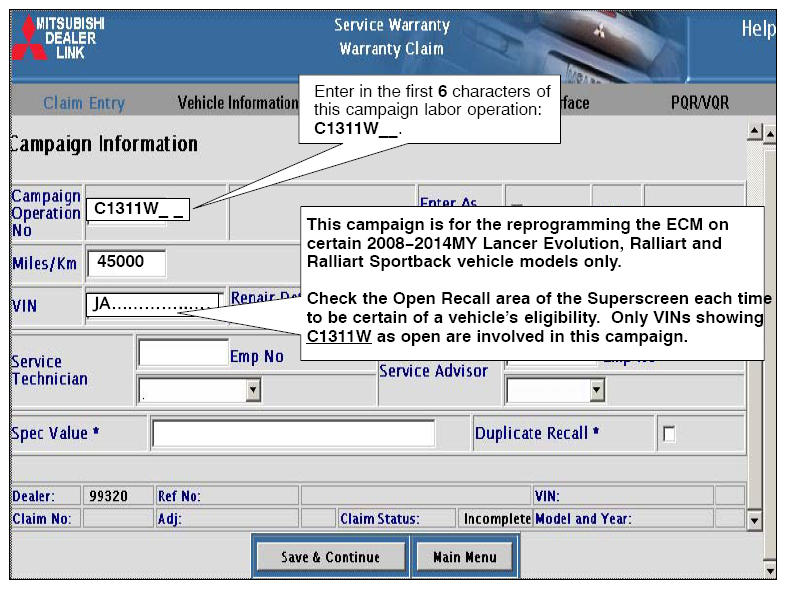Click the inner scrollbar up arrow

point(754,132)
